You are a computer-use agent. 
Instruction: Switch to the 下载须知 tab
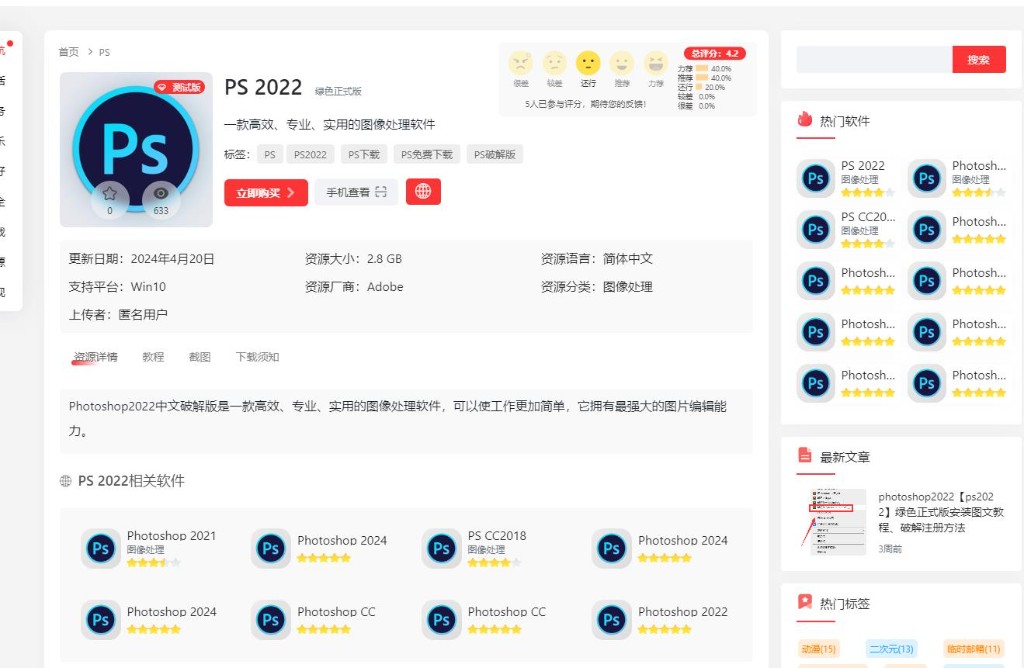[257, 357]
